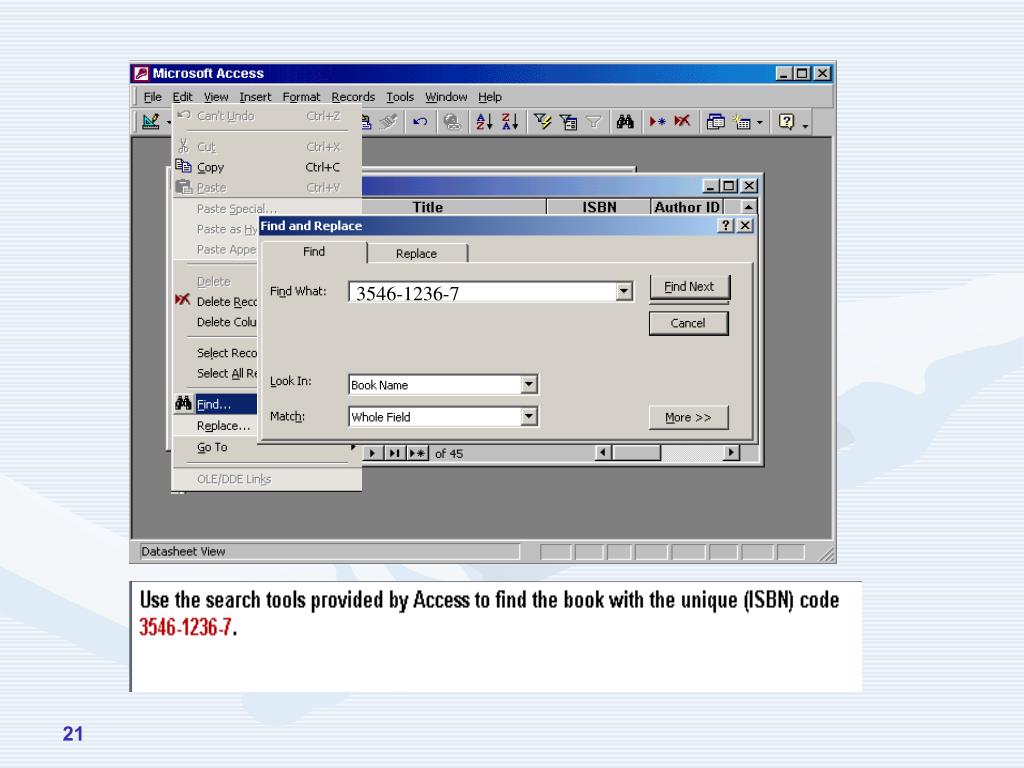This screenshot has height=768, width=1024.
Task: Click the dialog help question mark button
Action: (726, 225)
